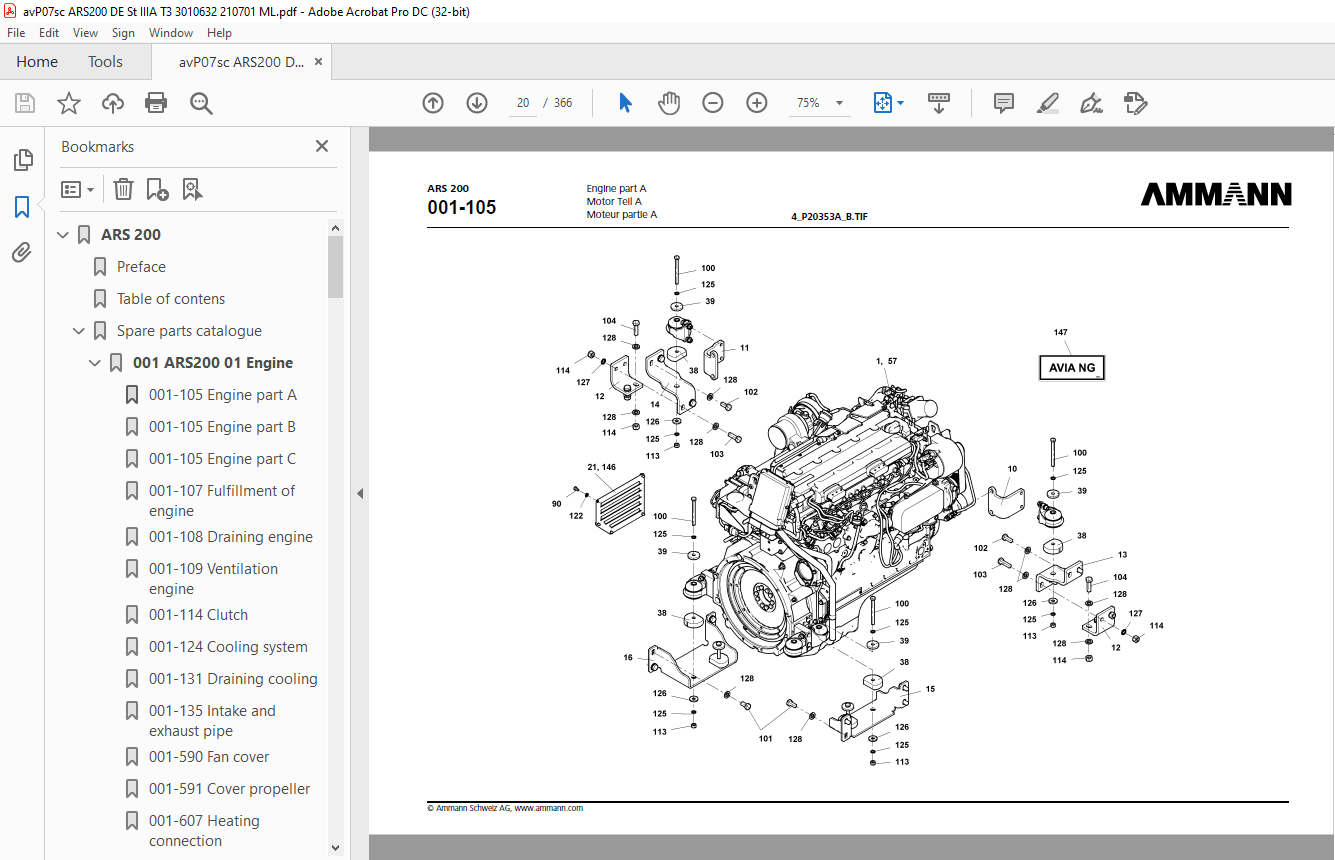
Task: Open 001-591 Cover propeller bookmark
Action: [230, 789]
